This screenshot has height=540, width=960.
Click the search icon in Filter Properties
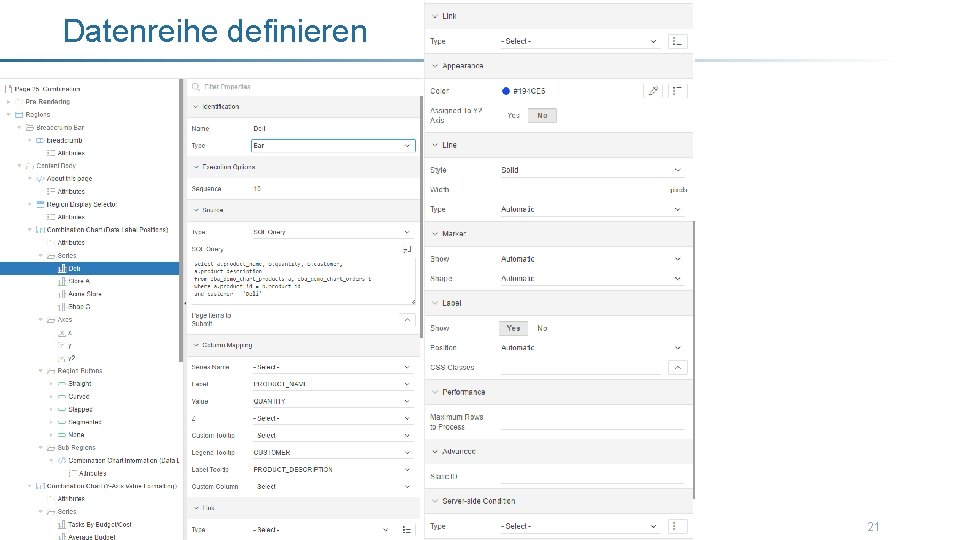click(x=196, y=87)
